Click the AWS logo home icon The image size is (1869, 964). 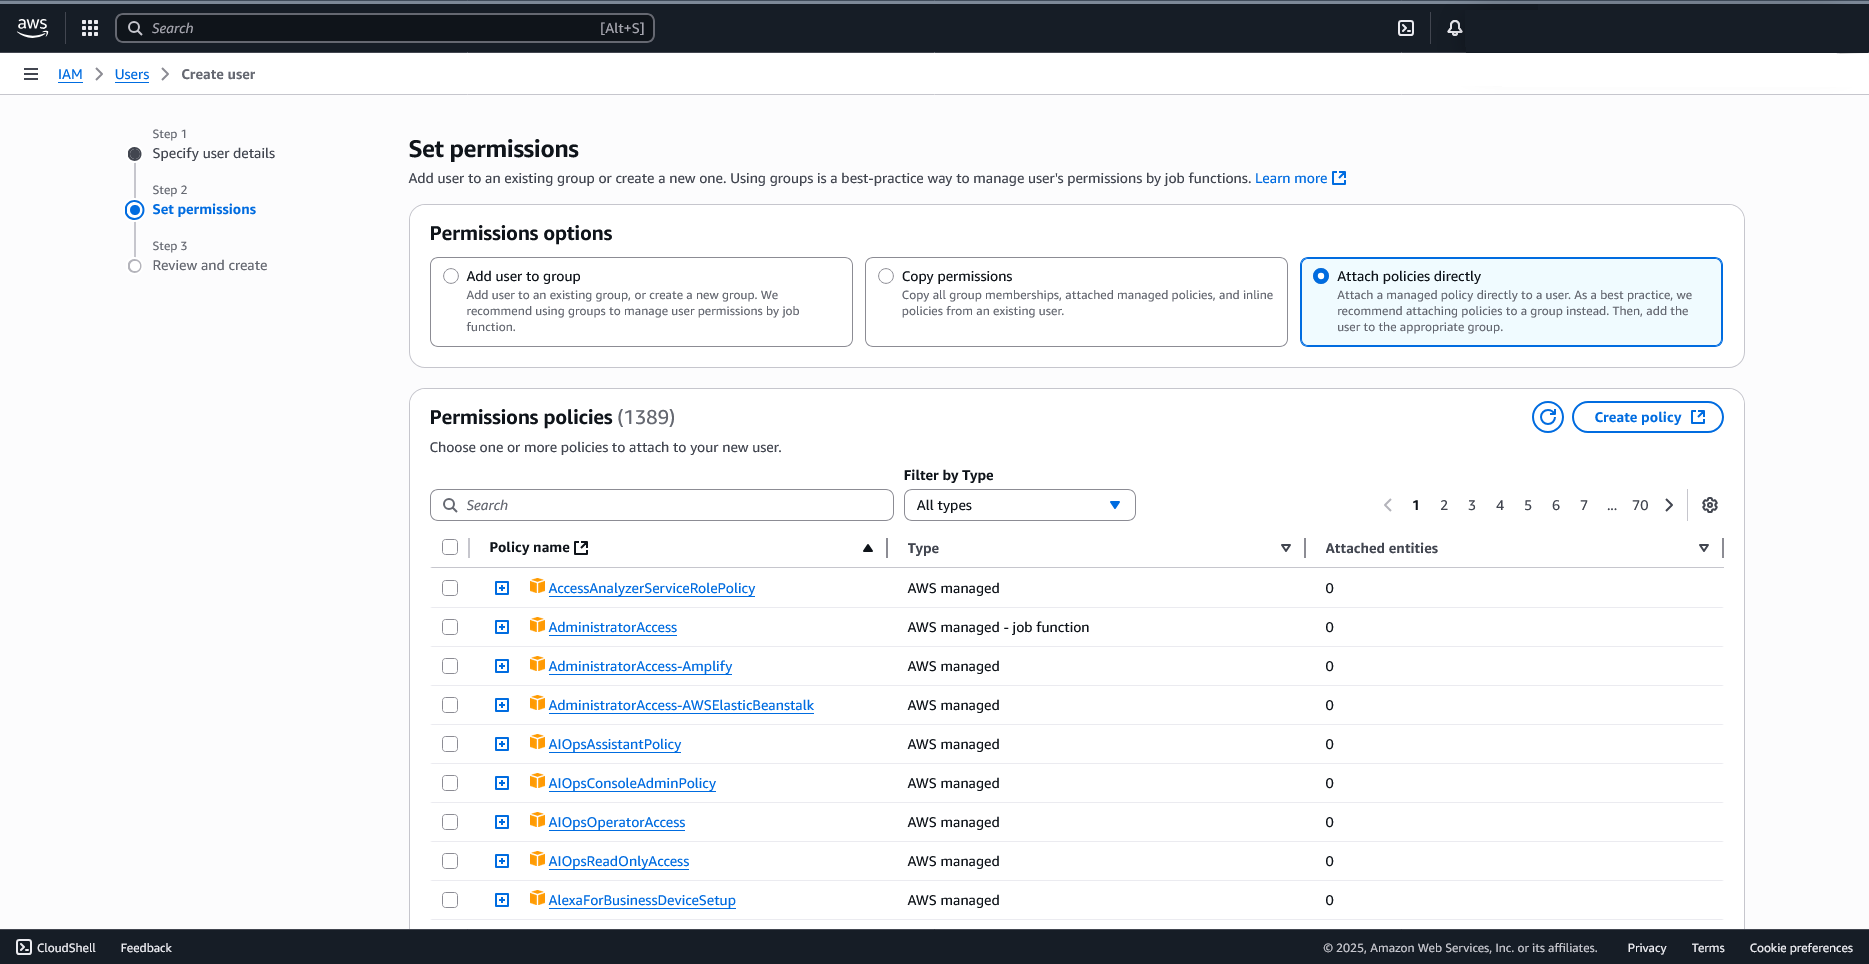point(33,28)
